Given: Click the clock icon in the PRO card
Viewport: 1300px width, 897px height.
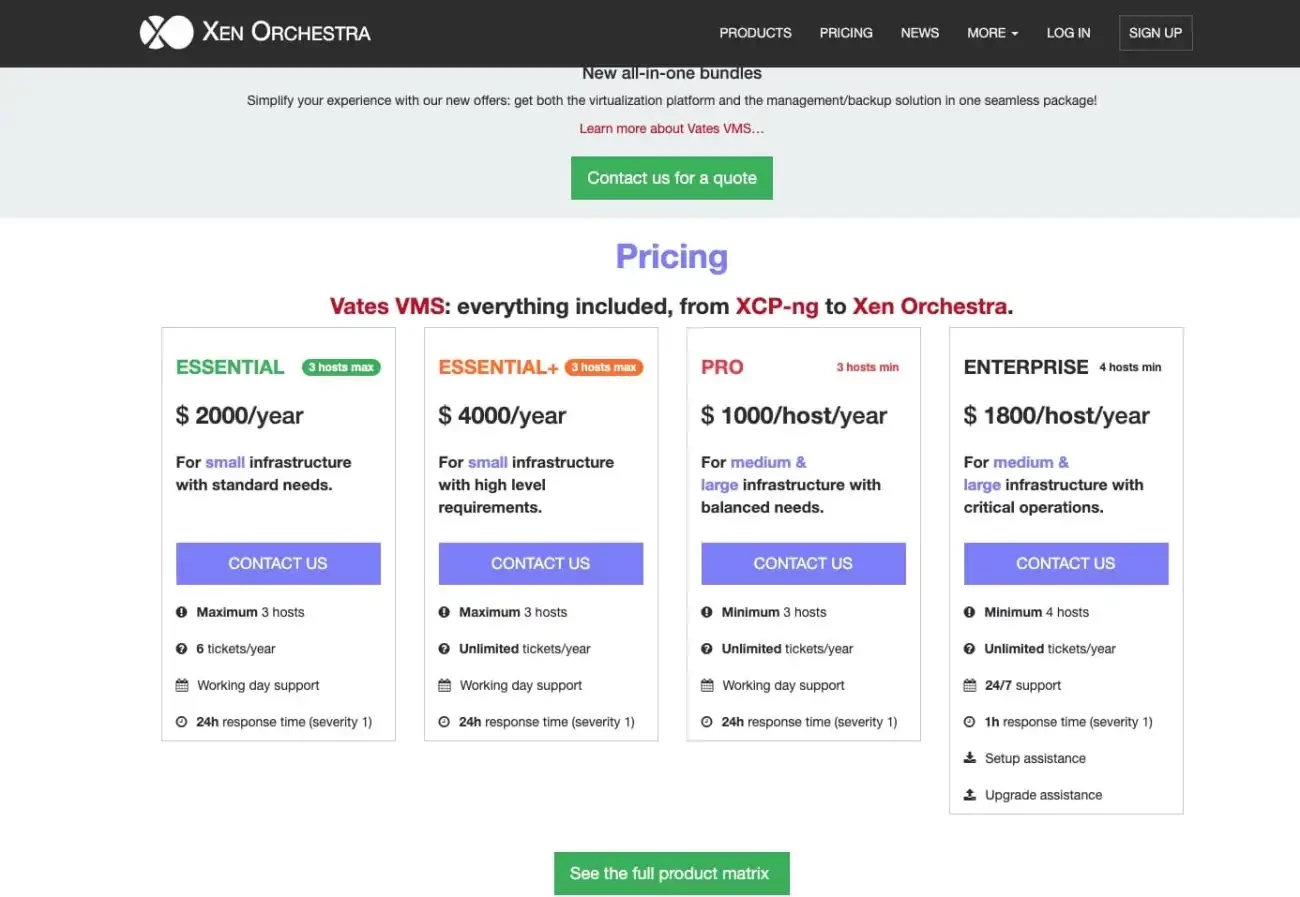Looking at the screenshot, I should point(707,722).
